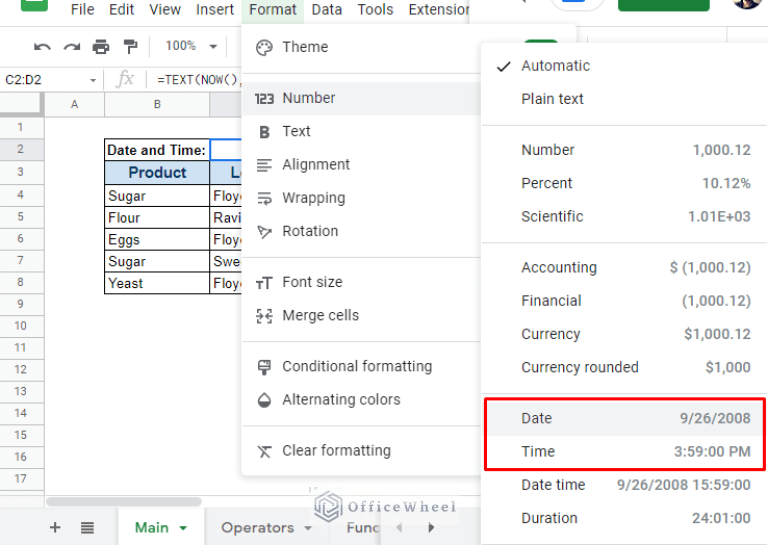Select Conditional formatting option
Viewport: 768px width, 545px height.
[361, 366]
